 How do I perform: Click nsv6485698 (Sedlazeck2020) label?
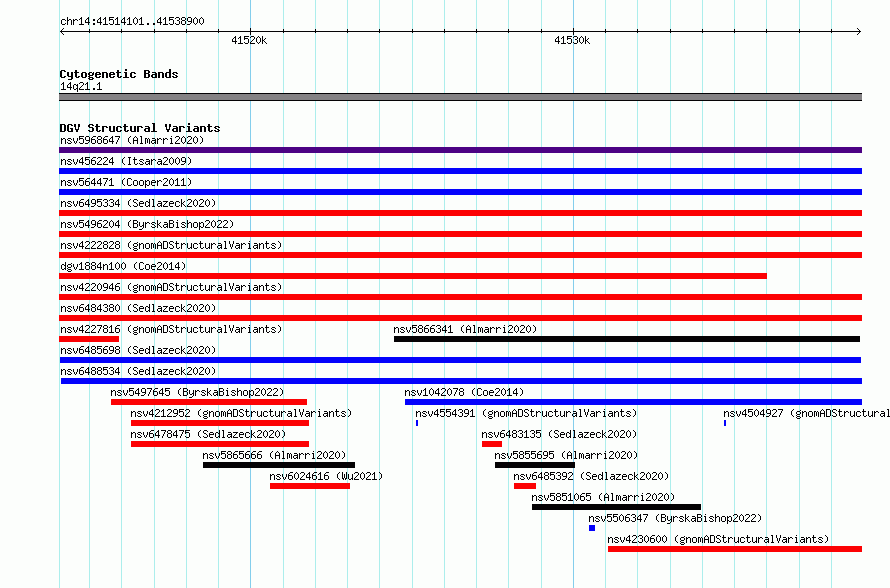tap(138, 350)
